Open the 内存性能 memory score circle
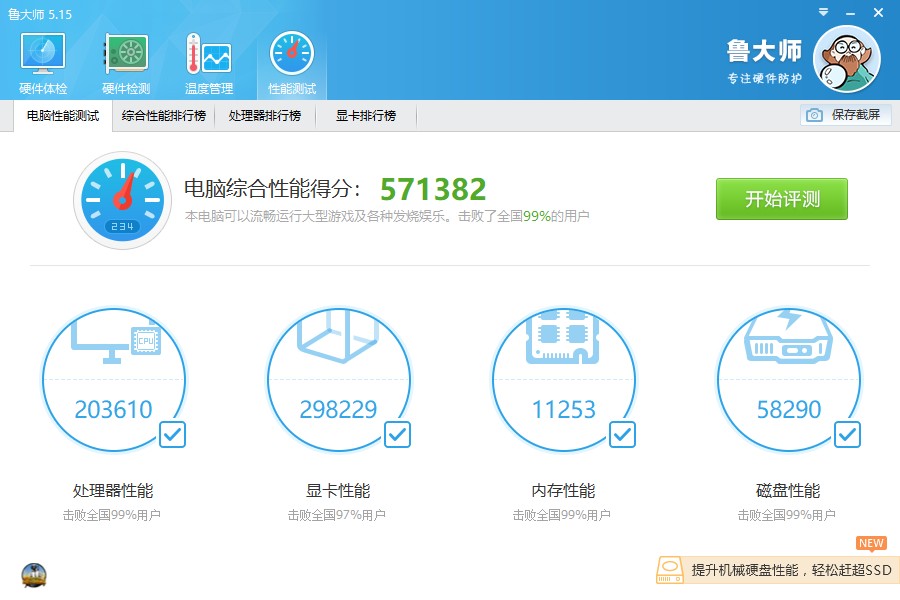Screen dimensions: 900x600 point(564,380)
